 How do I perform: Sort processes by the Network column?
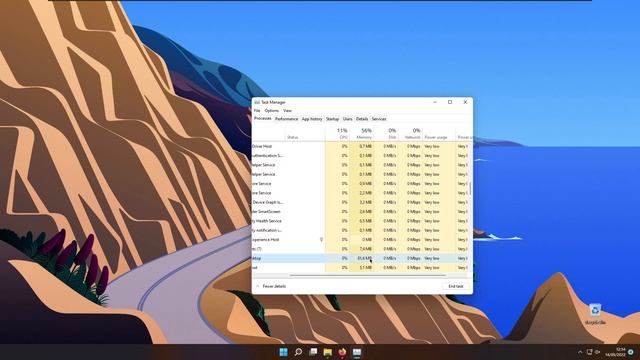[x=410, y=133]
